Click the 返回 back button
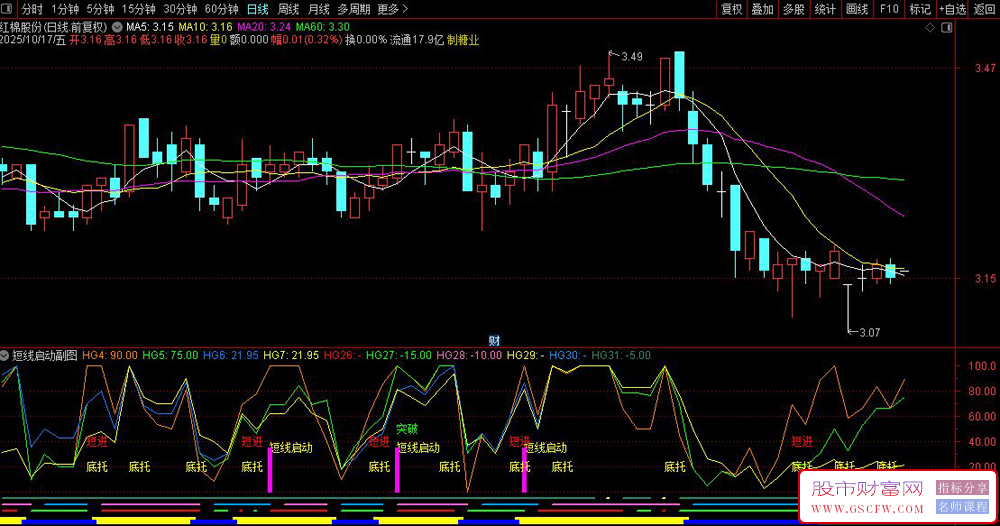Viewport: 1000px width, 526px height. pyautogui.click(x=984, y=9)
